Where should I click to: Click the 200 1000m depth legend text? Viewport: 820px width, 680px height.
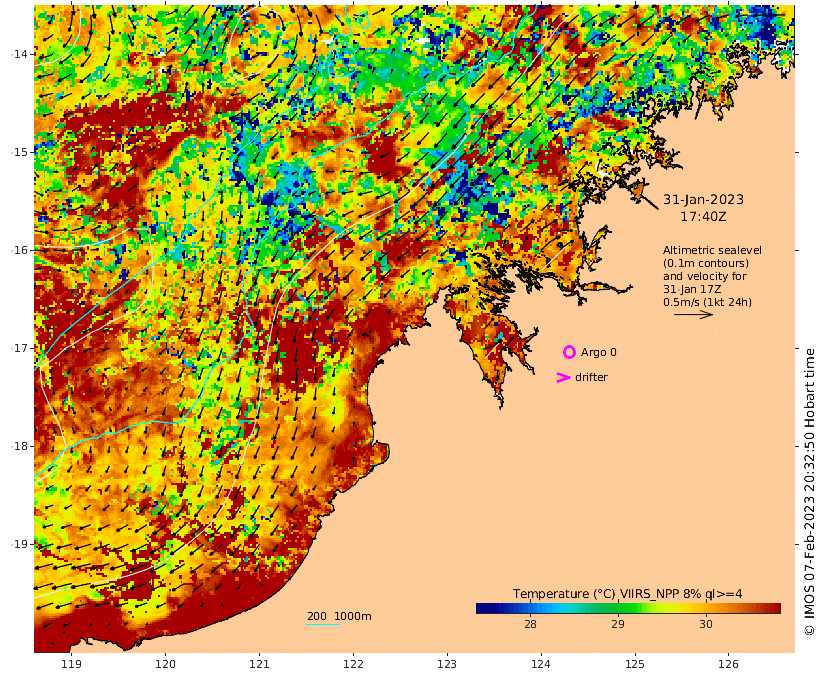pos(339,616)
